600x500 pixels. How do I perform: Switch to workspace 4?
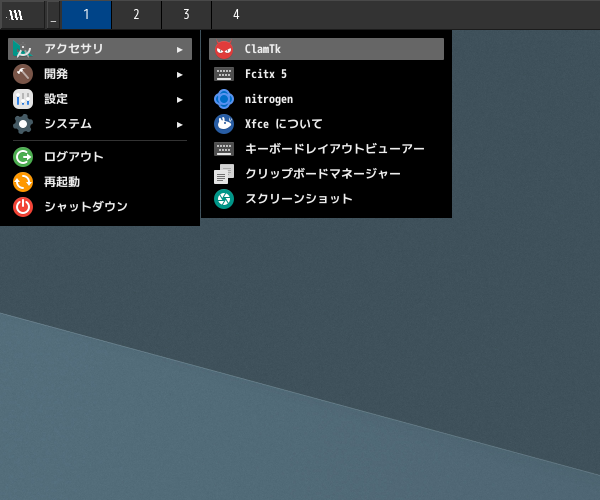tap(236, 15)
